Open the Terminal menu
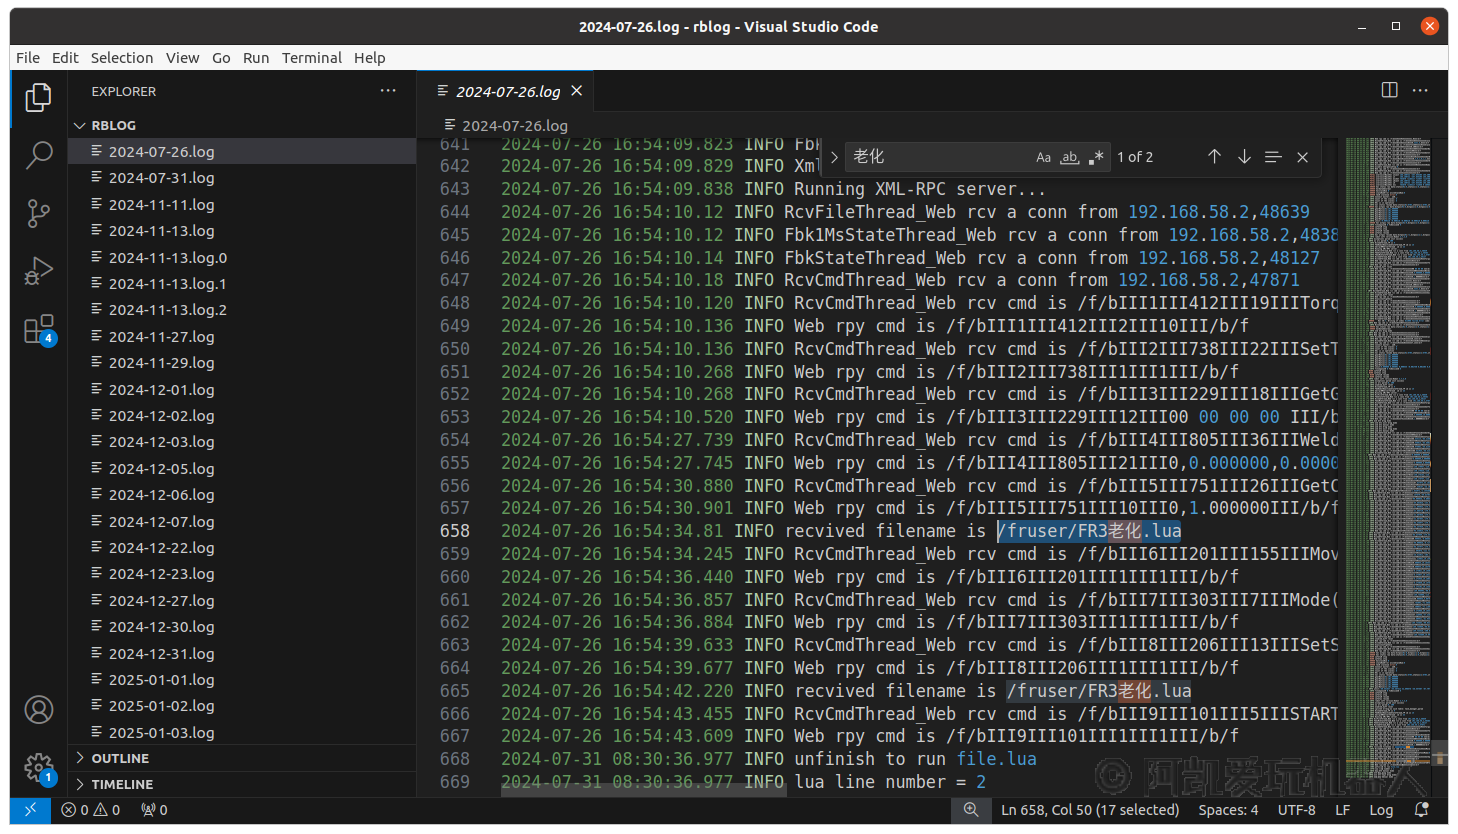The image size is (1458, 834). click(311, 58)
